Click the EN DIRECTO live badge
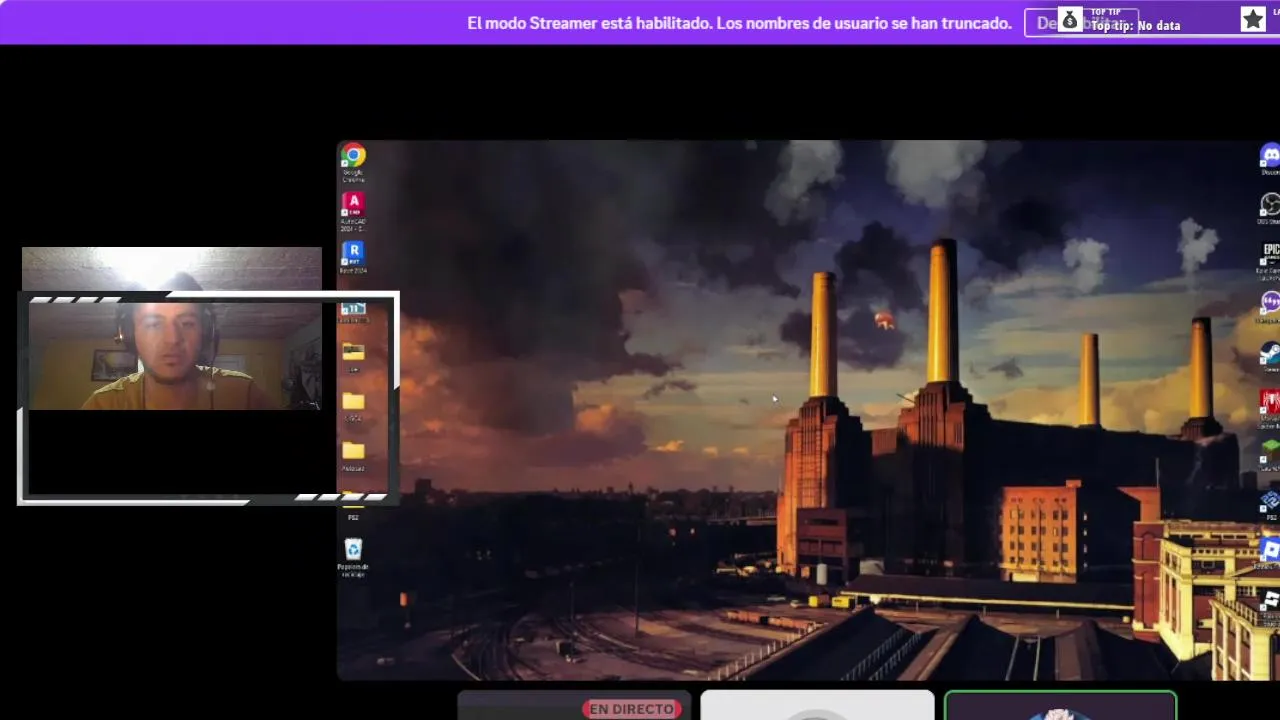The width and height of the screenshot is (1280, 720). click(x=632, y=709)
